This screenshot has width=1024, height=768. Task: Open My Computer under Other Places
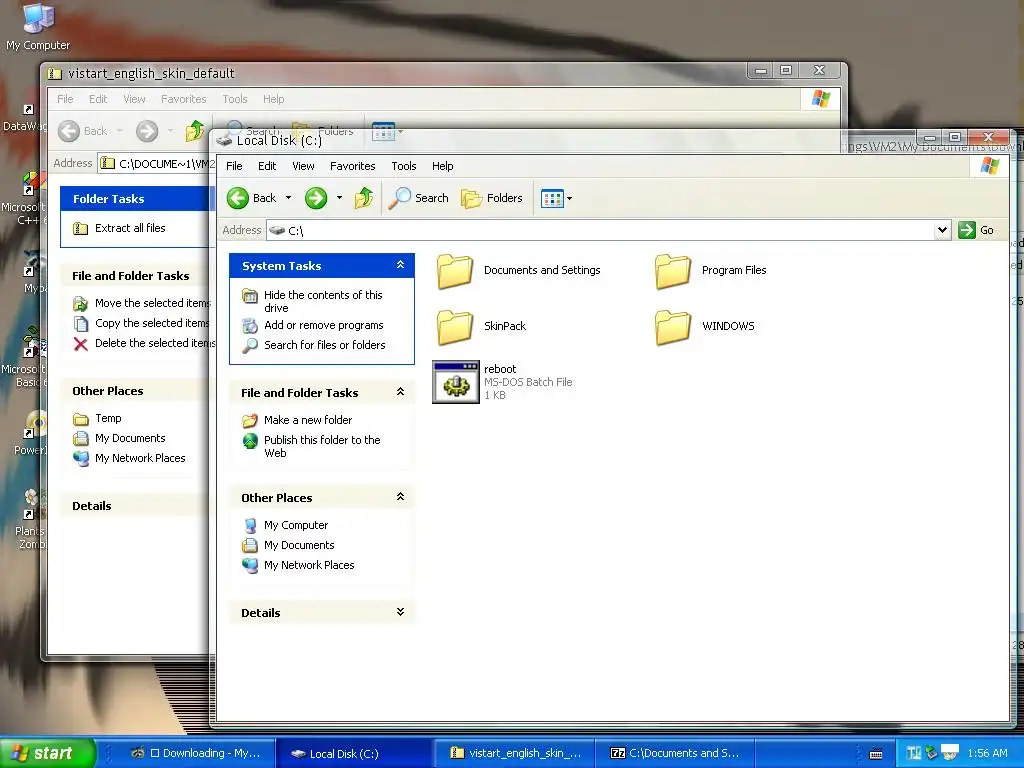[x=296, y=525]
